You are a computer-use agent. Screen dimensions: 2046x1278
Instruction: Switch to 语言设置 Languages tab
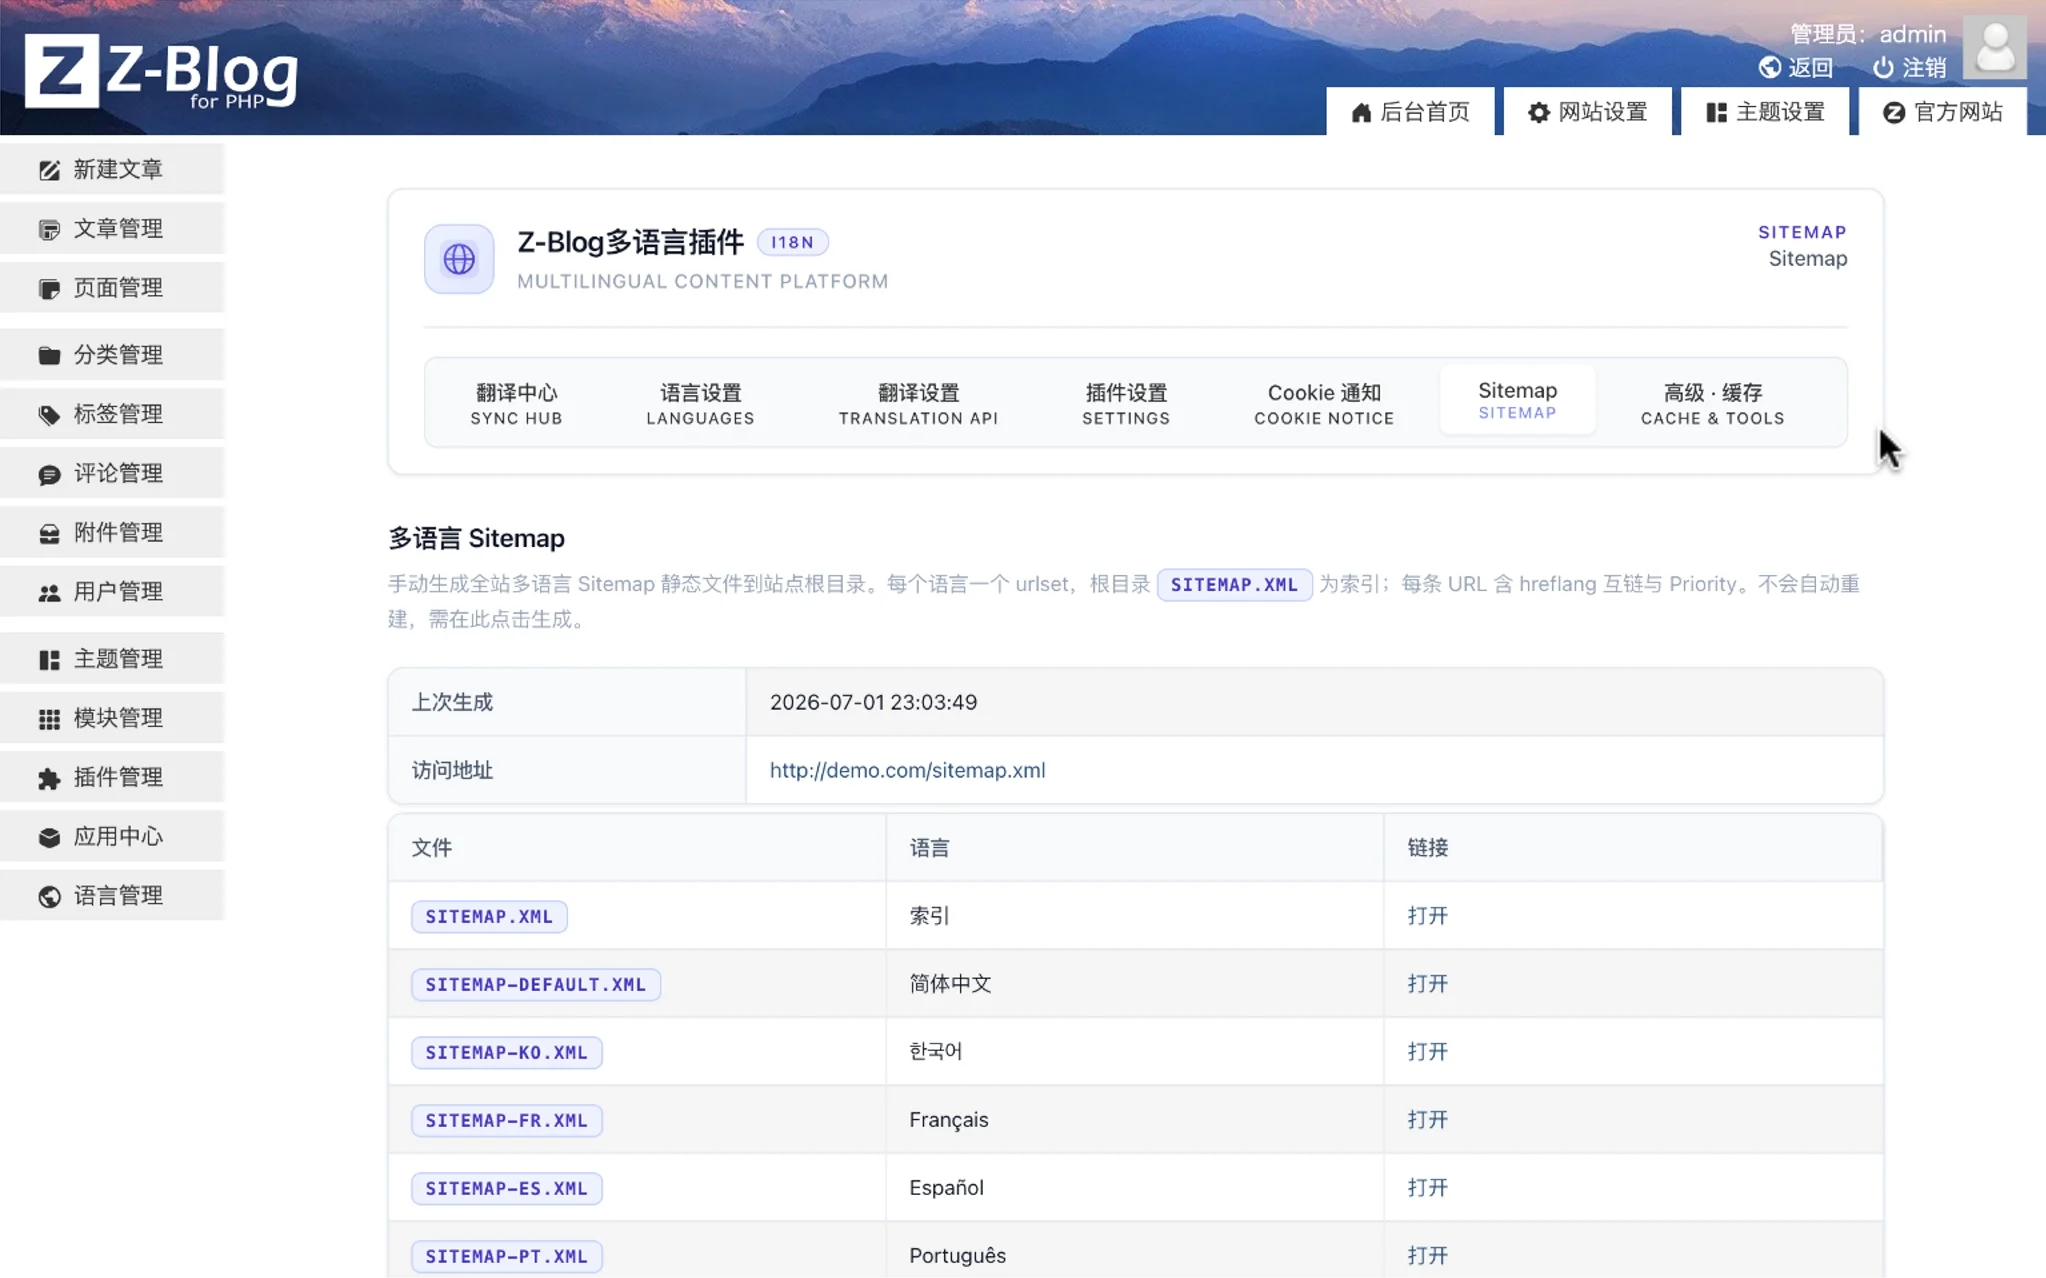700,403
